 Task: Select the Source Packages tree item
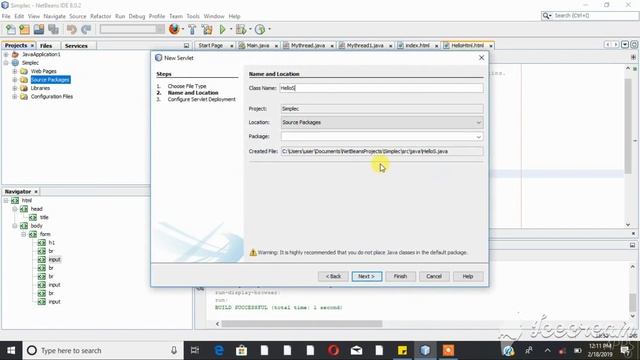pos(50,80)
